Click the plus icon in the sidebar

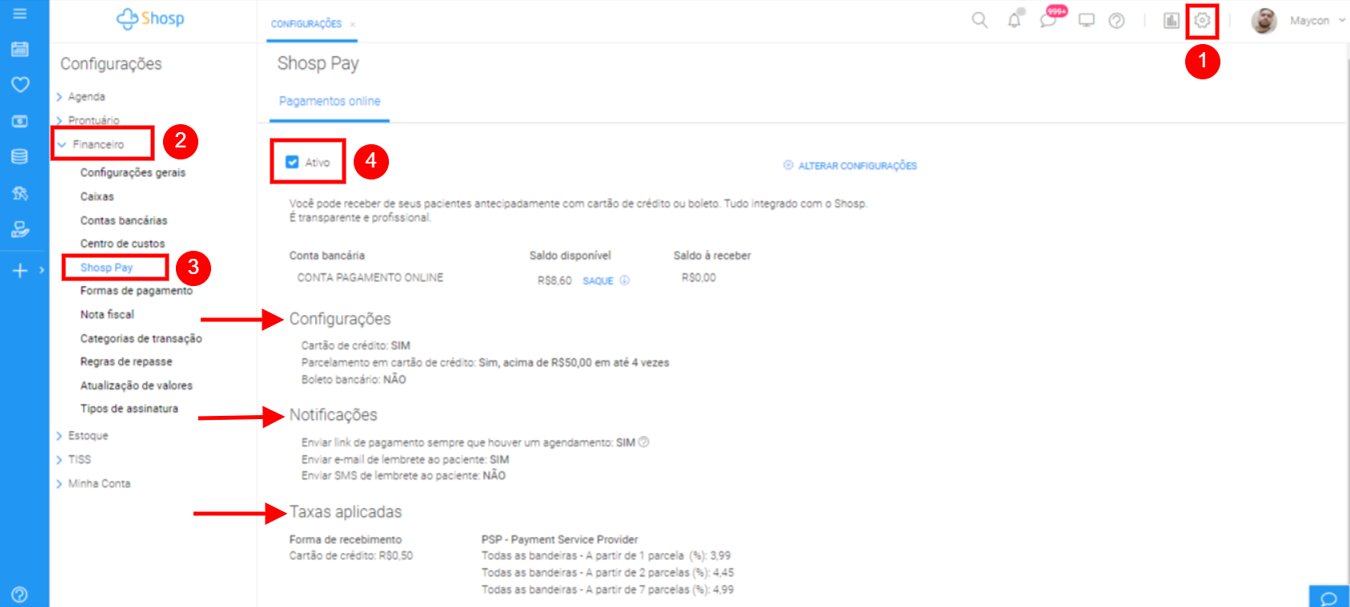click(19, 271)
